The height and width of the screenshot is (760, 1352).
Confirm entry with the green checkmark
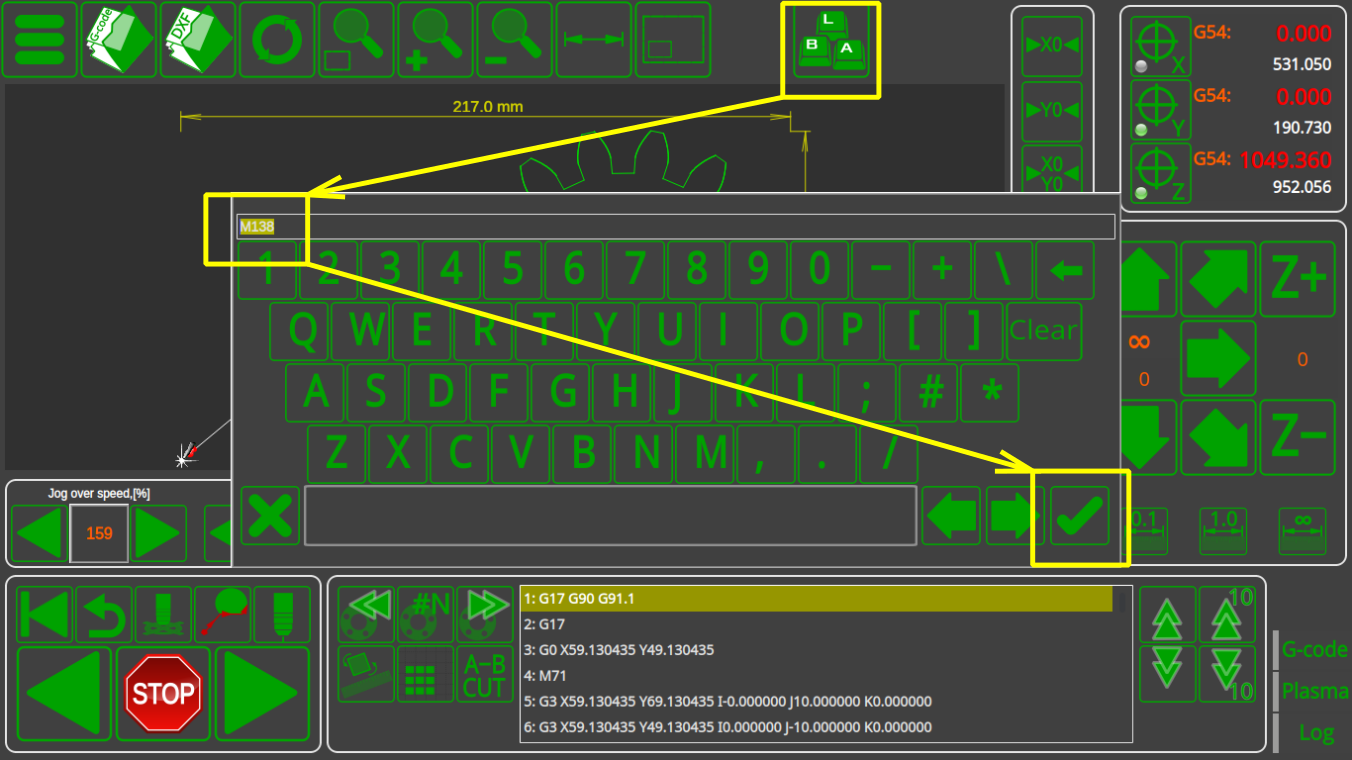(1079, 516)
